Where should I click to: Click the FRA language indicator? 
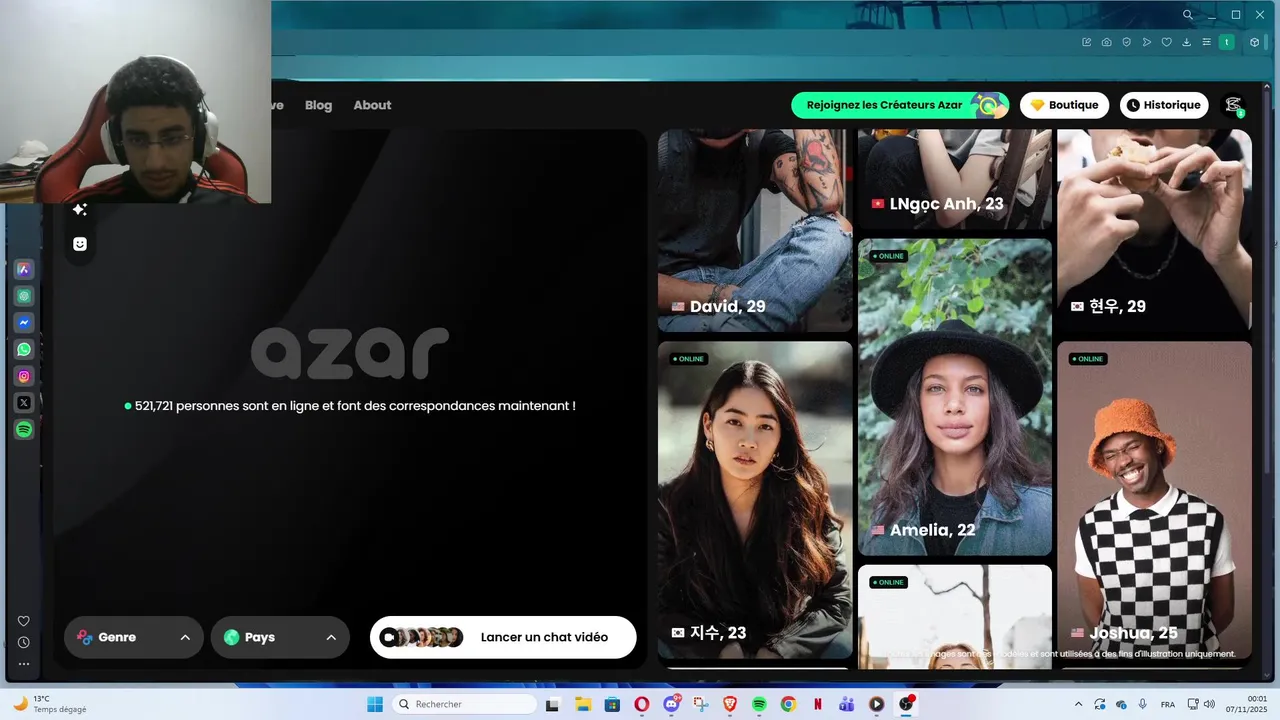pos(1168,704)
